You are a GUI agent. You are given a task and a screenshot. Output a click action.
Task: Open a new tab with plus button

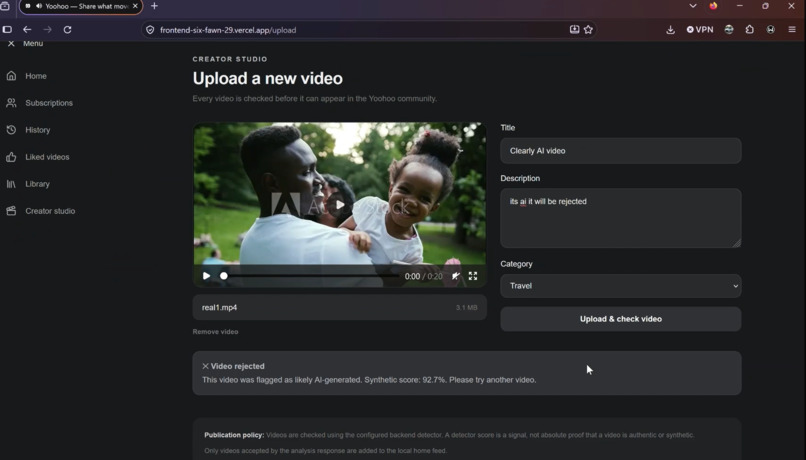[154, 6]
